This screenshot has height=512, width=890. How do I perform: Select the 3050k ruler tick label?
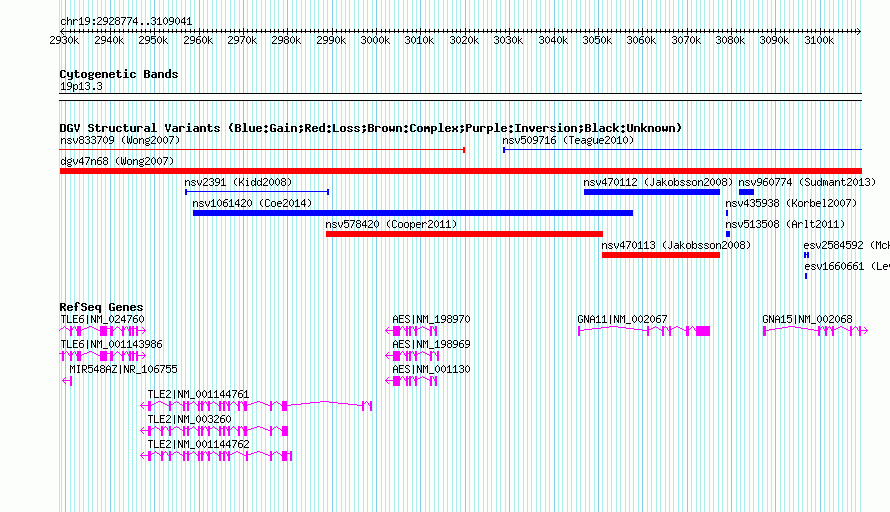597,40
